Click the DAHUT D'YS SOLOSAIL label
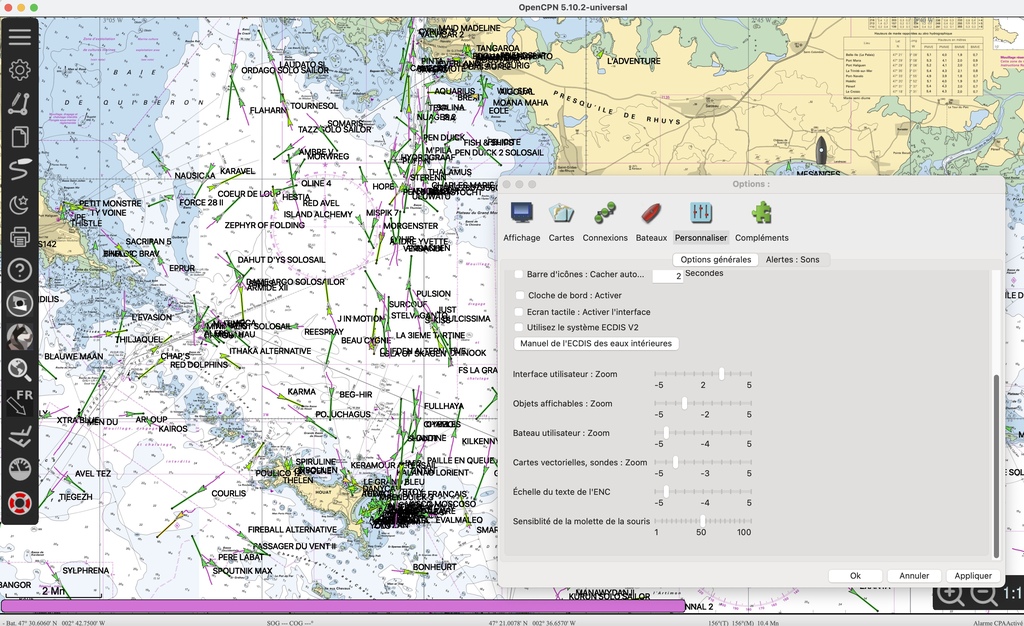Screen dimensions: 1024x626 [281, 260]
